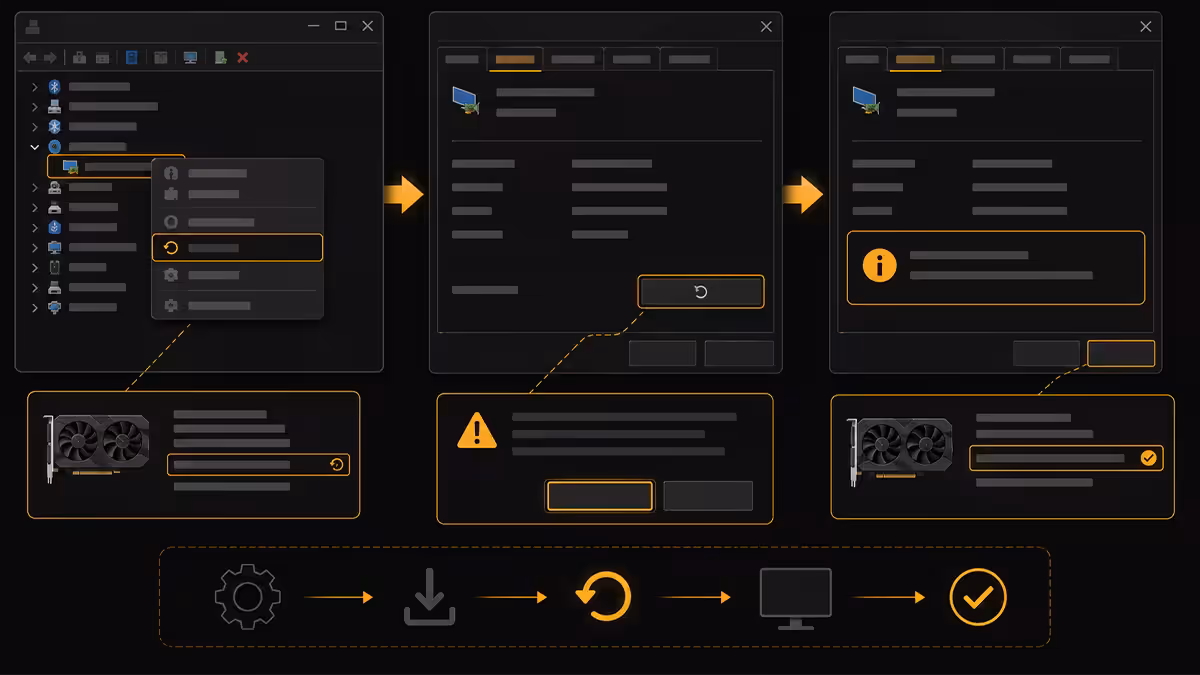
Task: Switch to the last tab in the middle window
Action: [689, 59]
